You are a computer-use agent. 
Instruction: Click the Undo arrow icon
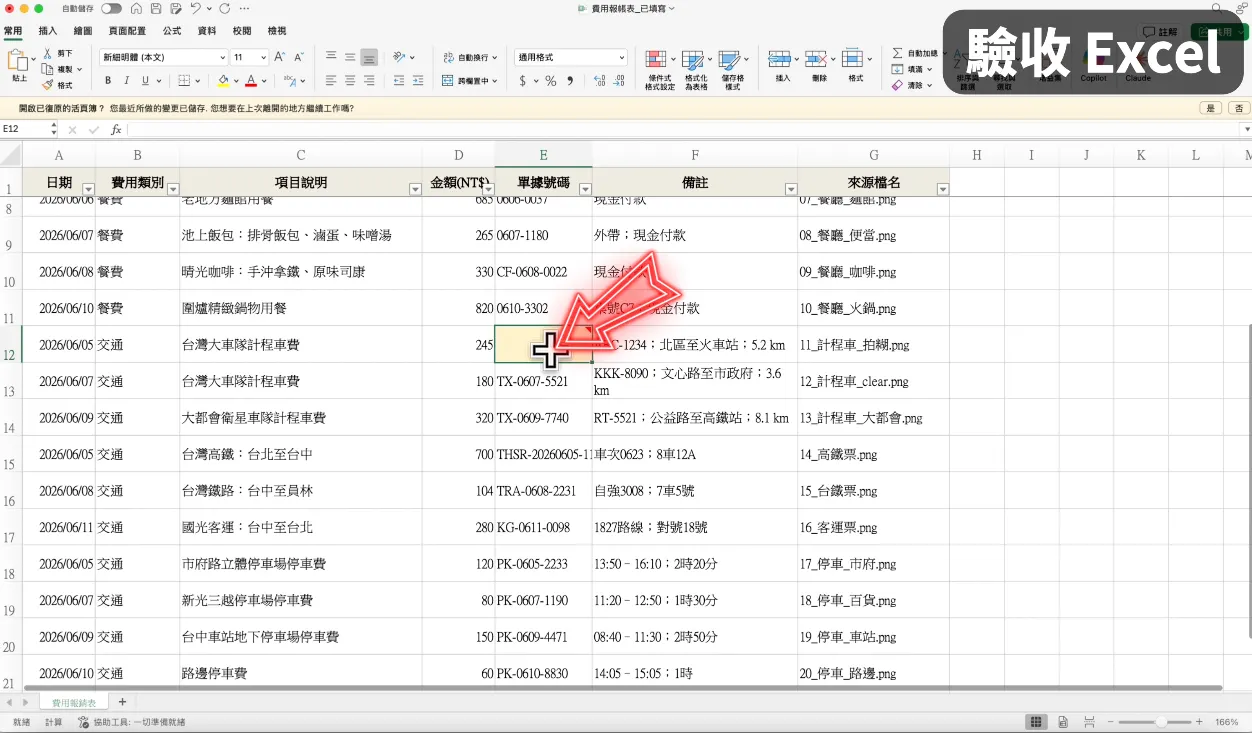click(x=195, y=8)
